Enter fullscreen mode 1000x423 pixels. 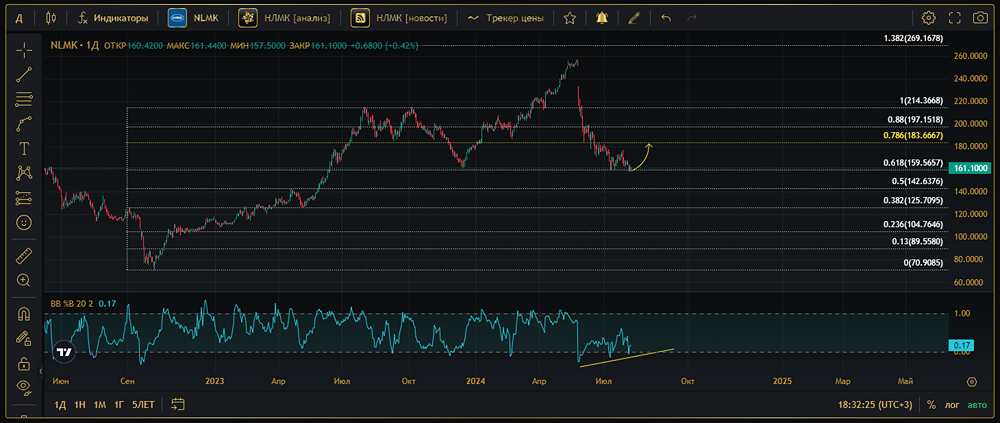pos(955,18)
